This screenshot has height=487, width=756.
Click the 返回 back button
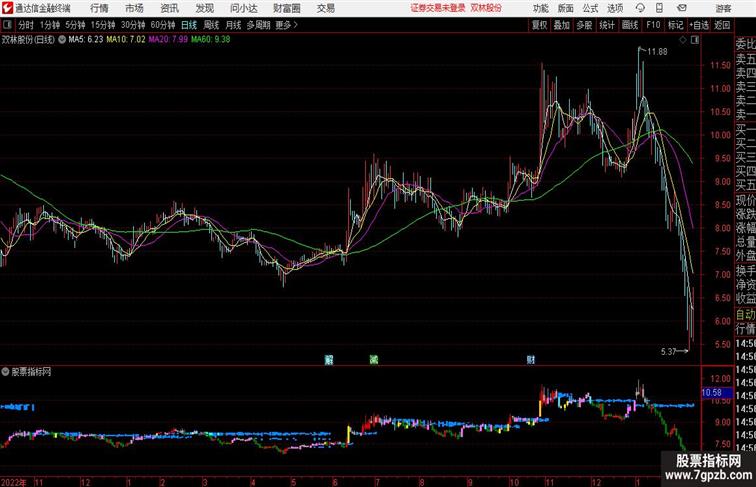[x=722, y=25]
